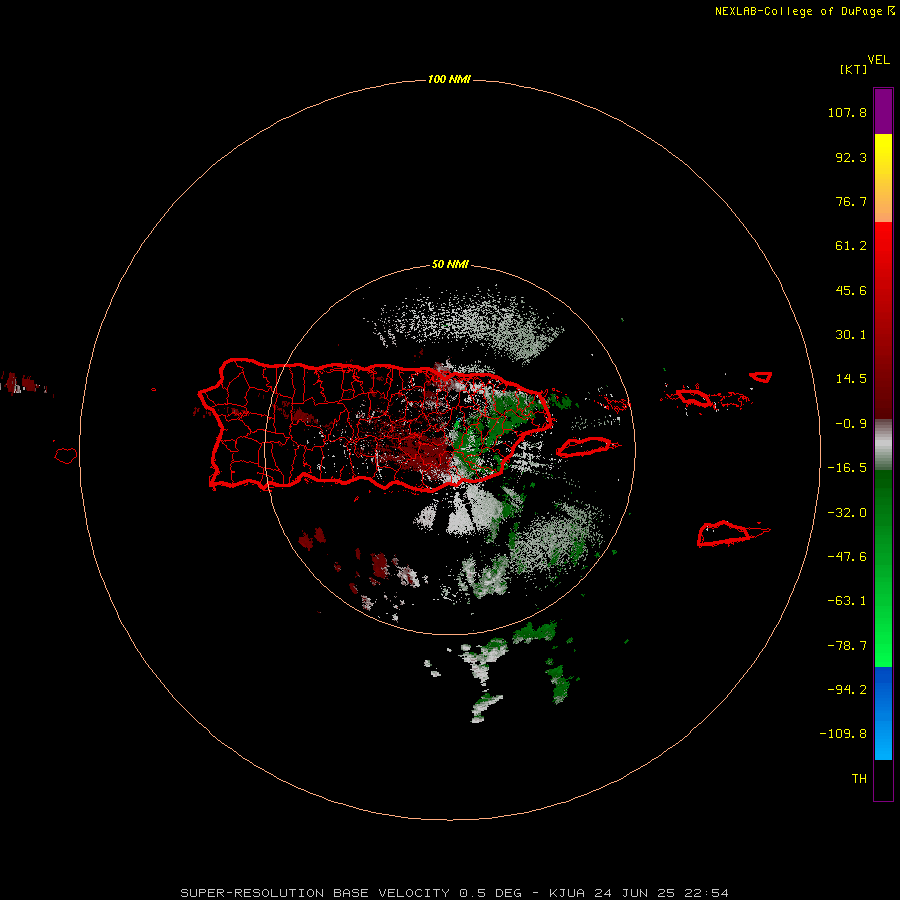Click the St. Thomas island outline
The height and width of the screenshot is (900, 900).
coord(693,397)
